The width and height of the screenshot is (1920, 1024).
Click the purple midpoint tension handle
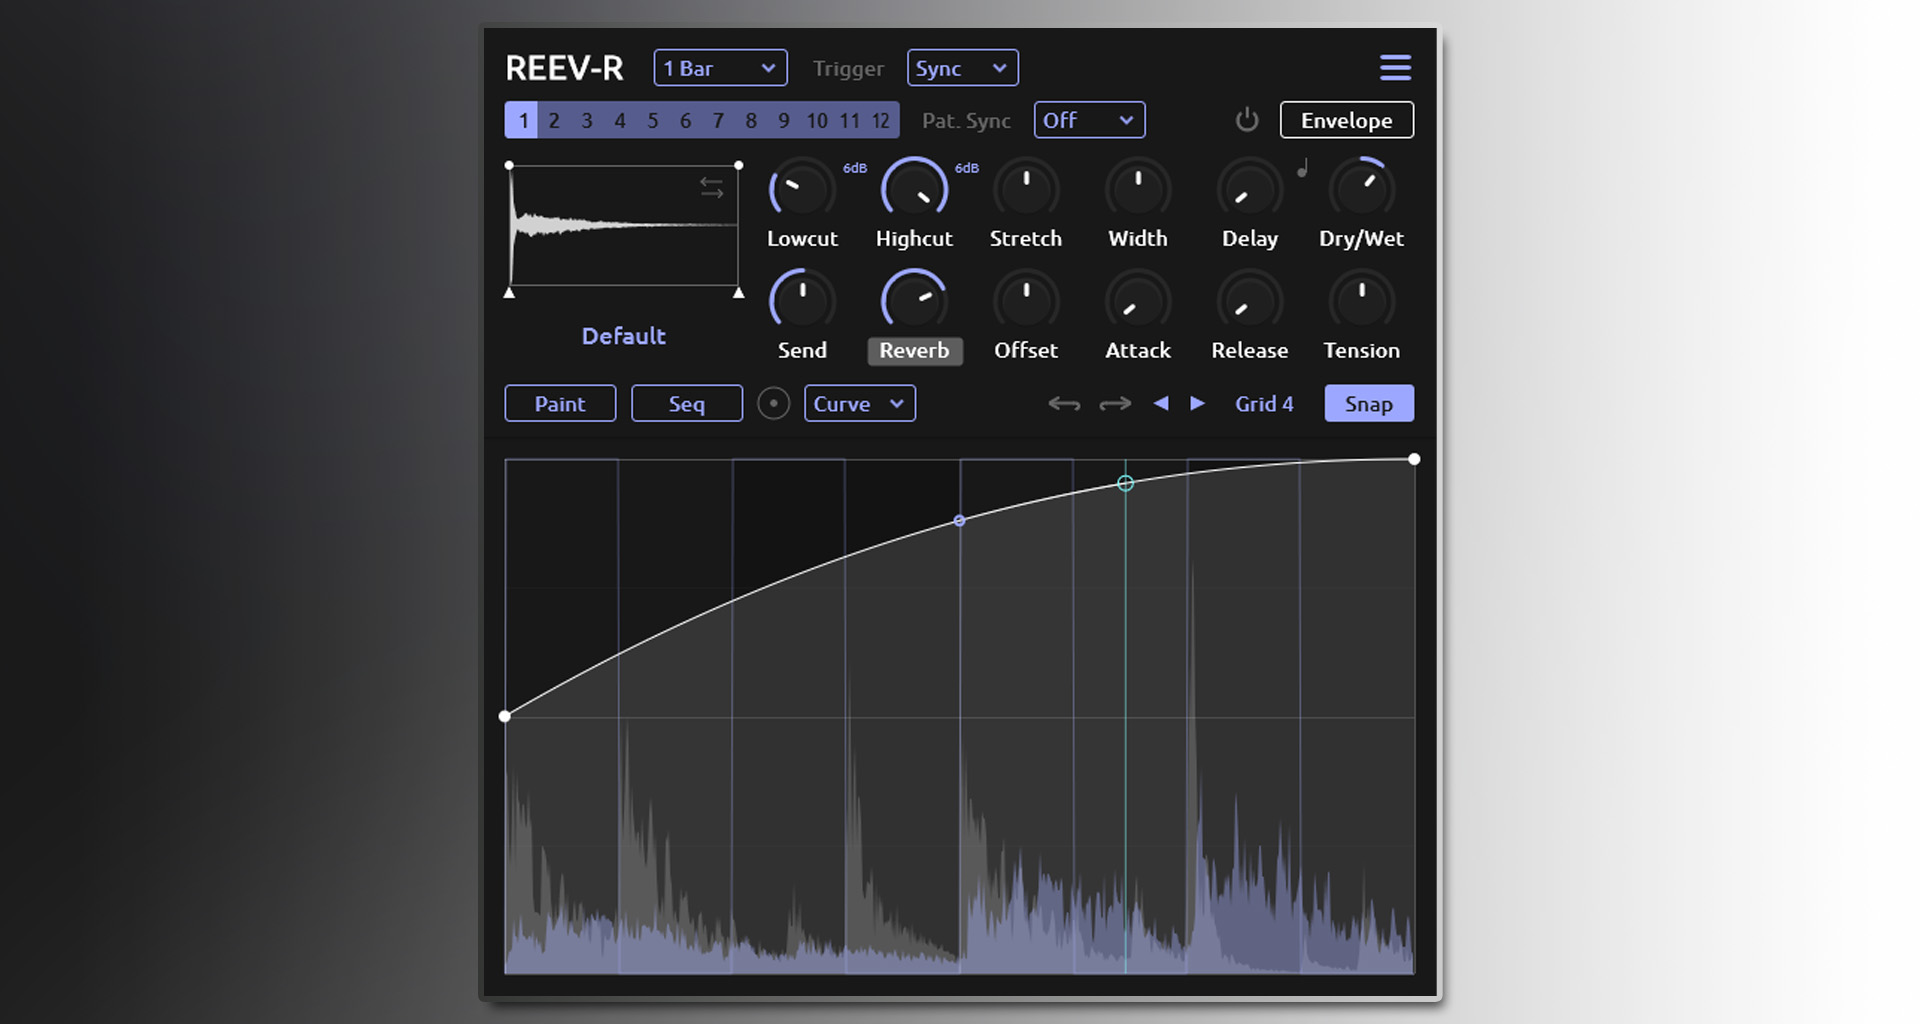click(x=960, y=521)
